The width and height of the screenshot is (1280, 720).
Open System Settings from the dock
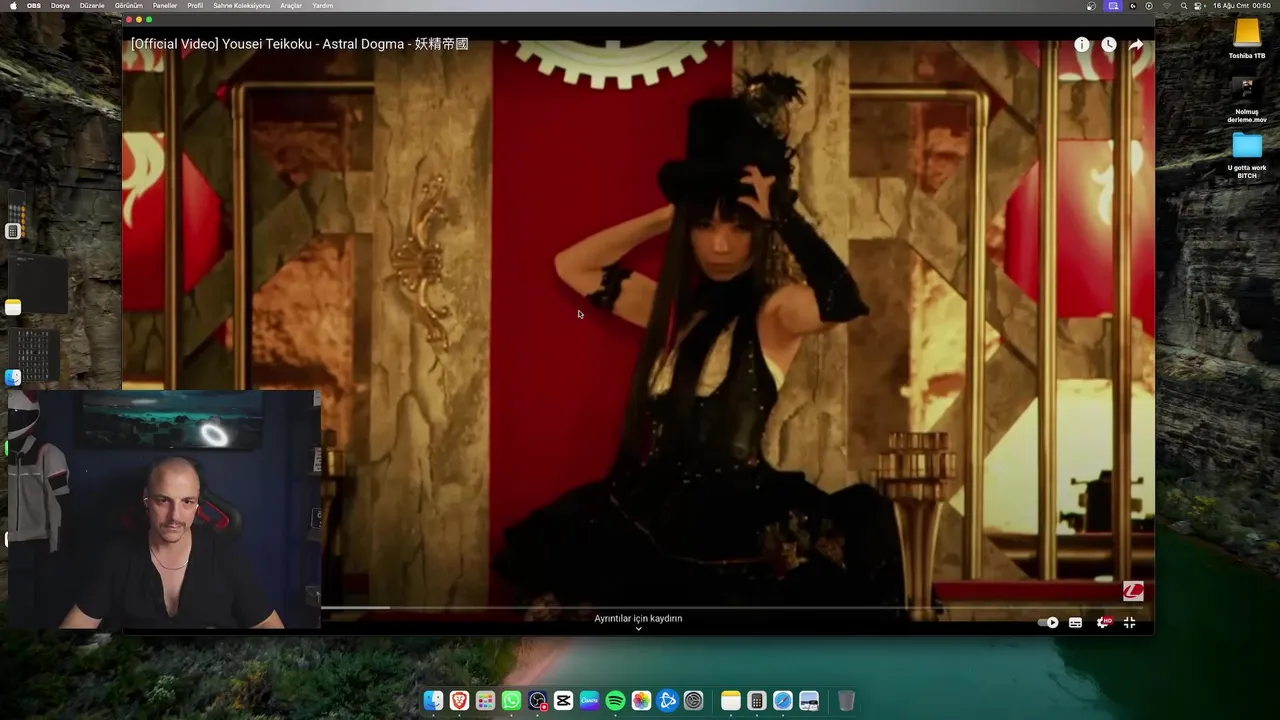point(693,701)
